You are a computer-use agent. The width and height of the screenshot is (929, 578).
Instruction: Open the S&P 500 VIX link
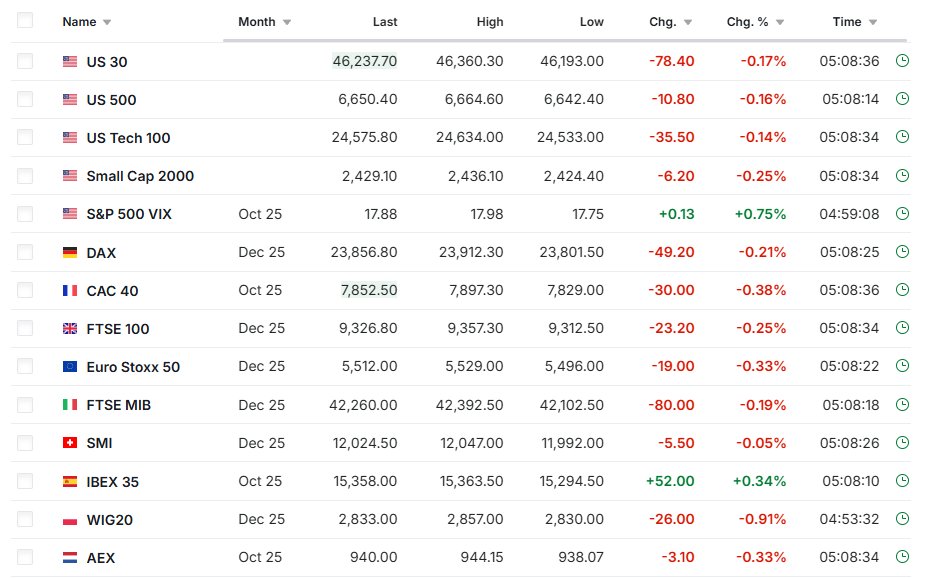pos(129,214)
